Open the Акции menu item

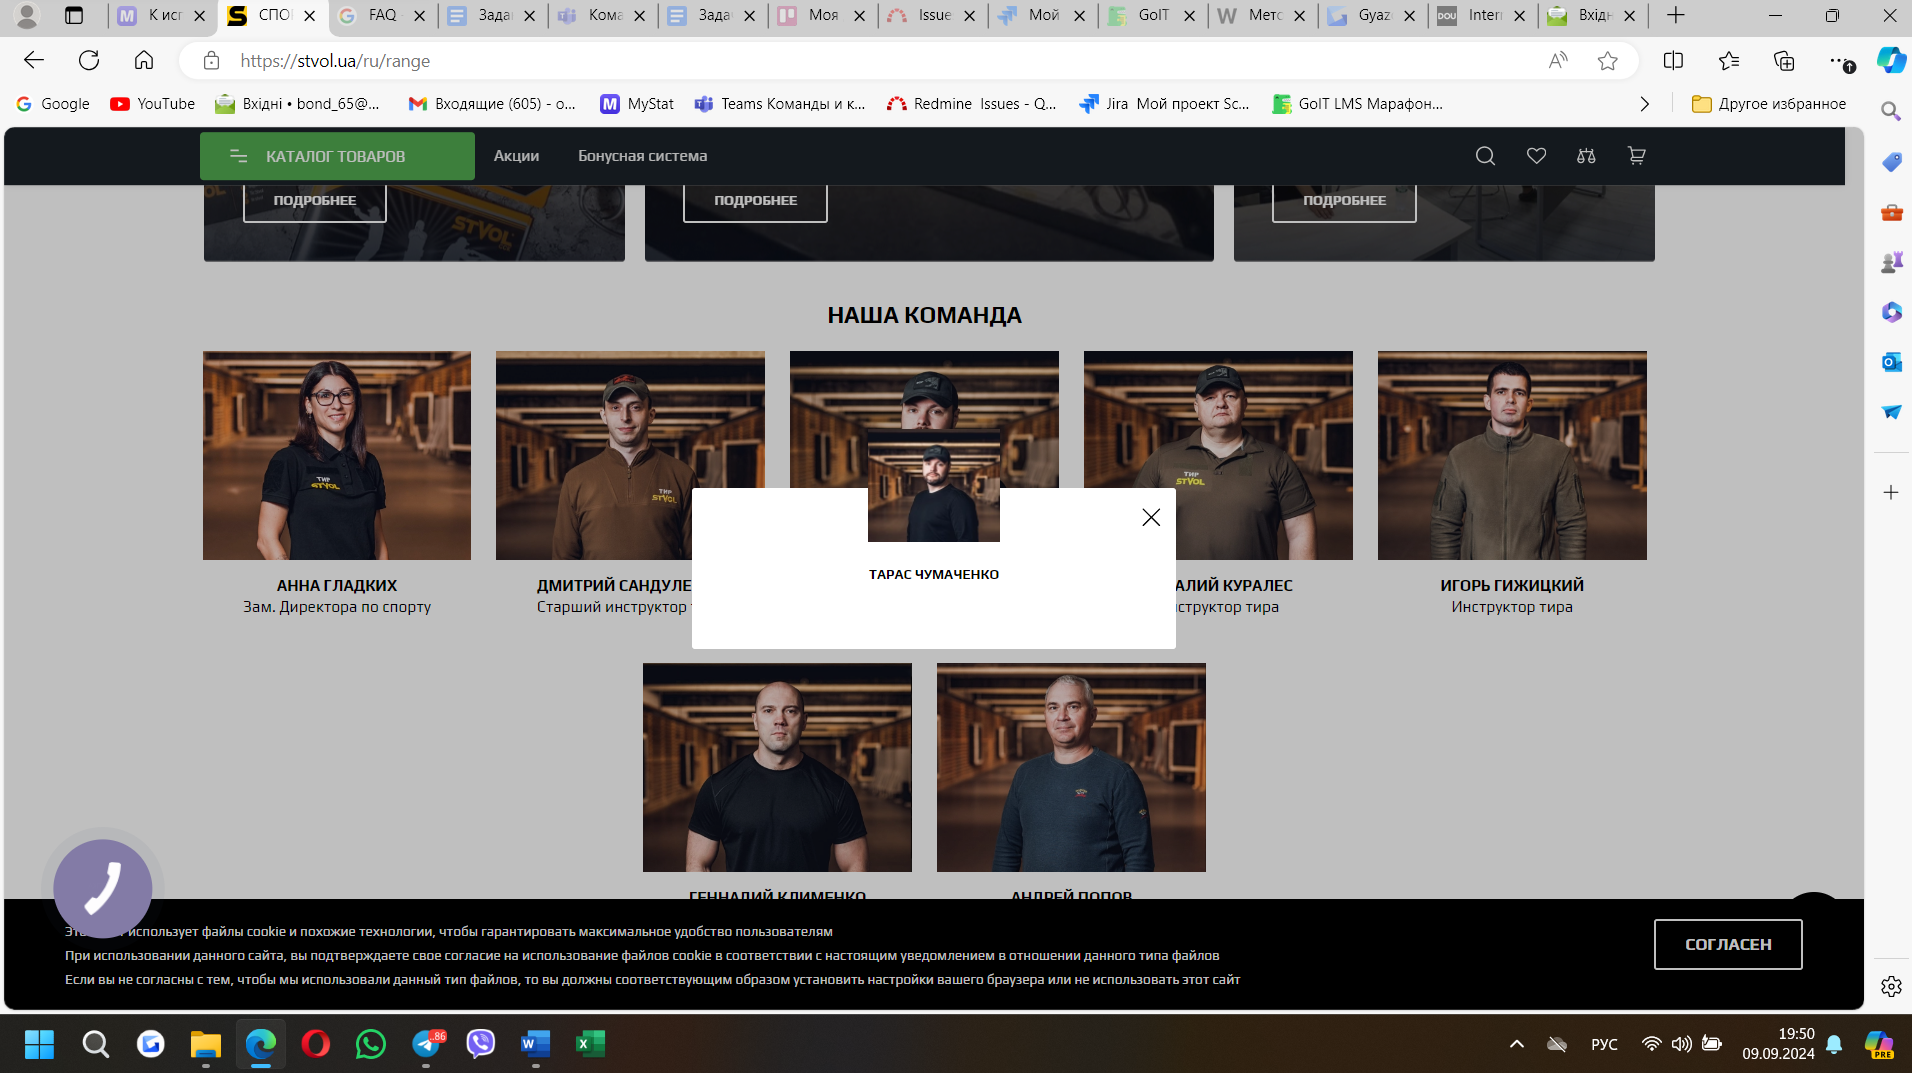[x=516, y=156]
